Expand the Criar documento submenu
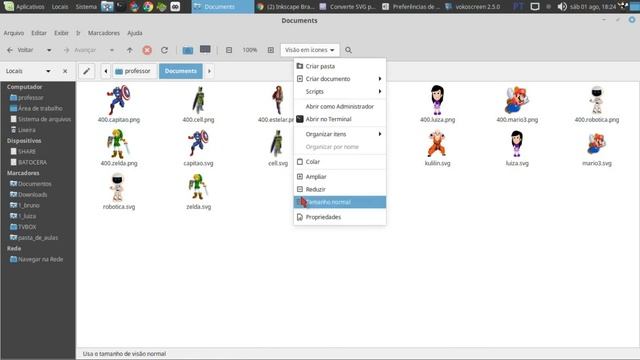The height and width of the screenshot is (360, 640). coord(340,79)
